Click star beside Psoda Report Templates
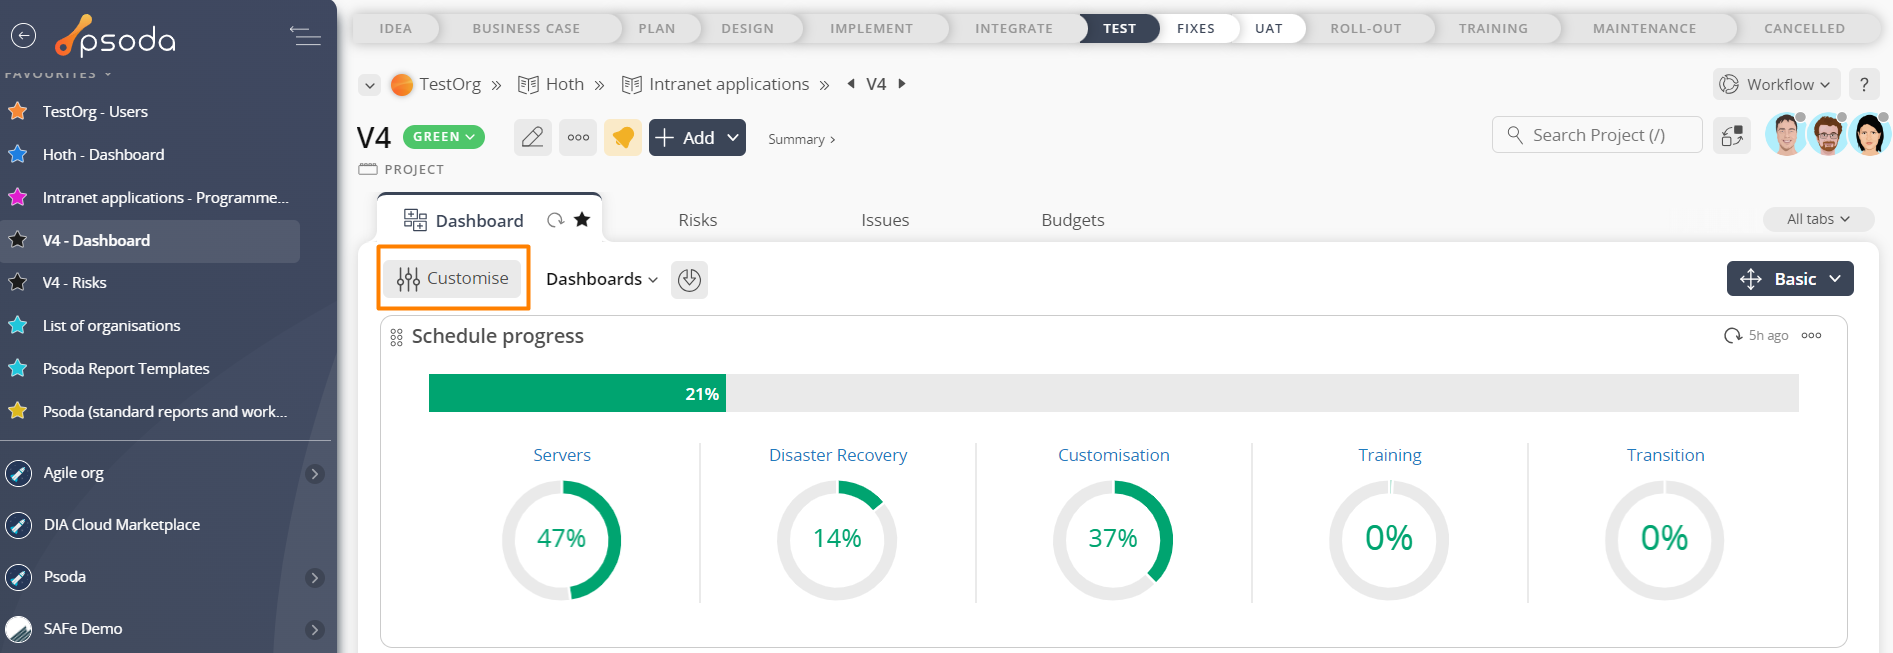1893x653 pixels. 18,368
